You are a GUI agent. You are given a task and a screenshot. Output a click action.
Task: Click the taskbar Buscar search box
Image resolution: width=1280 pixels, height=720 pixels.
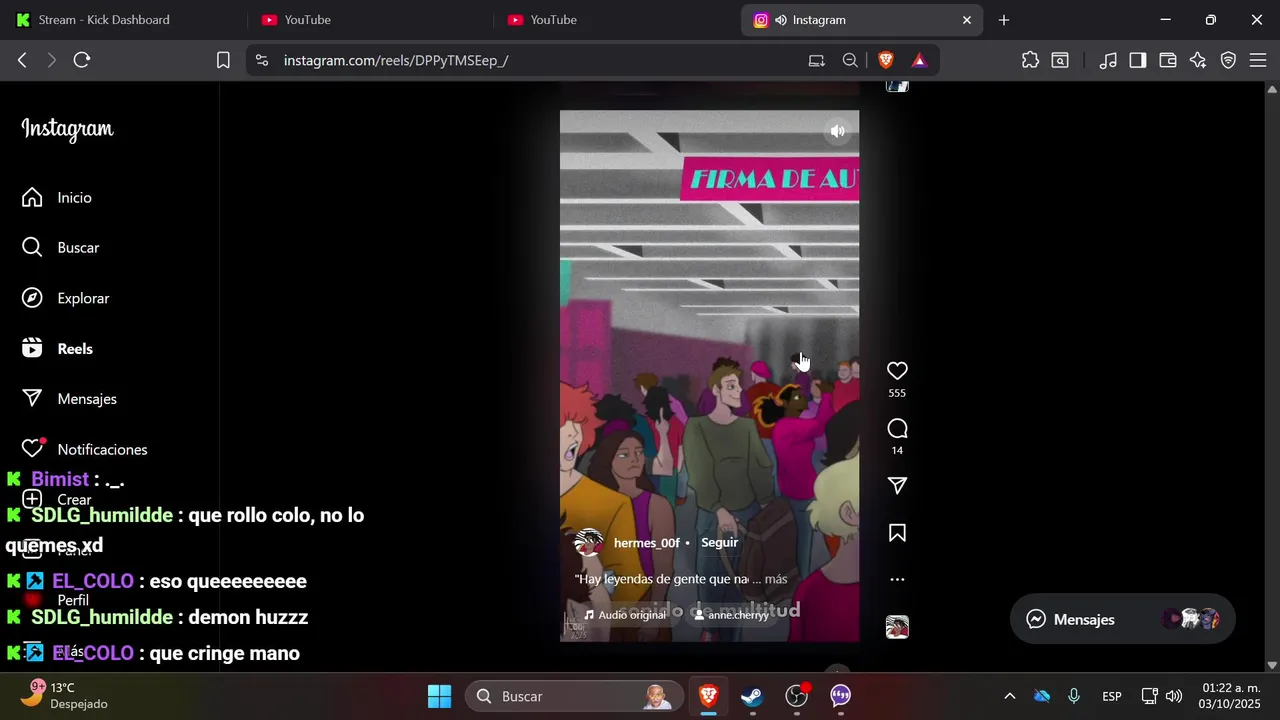(575, 696)
